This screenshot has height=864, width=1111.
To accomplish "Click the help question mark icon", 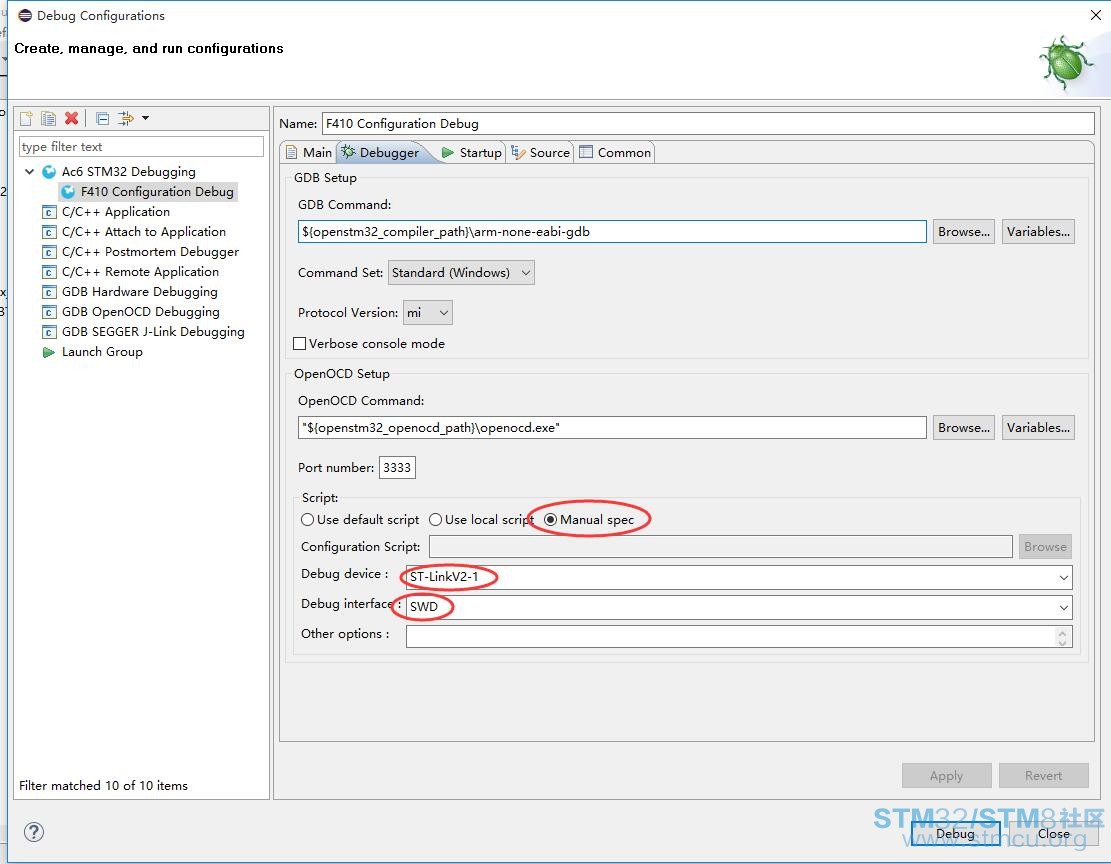I will click(x=34, y=831).
